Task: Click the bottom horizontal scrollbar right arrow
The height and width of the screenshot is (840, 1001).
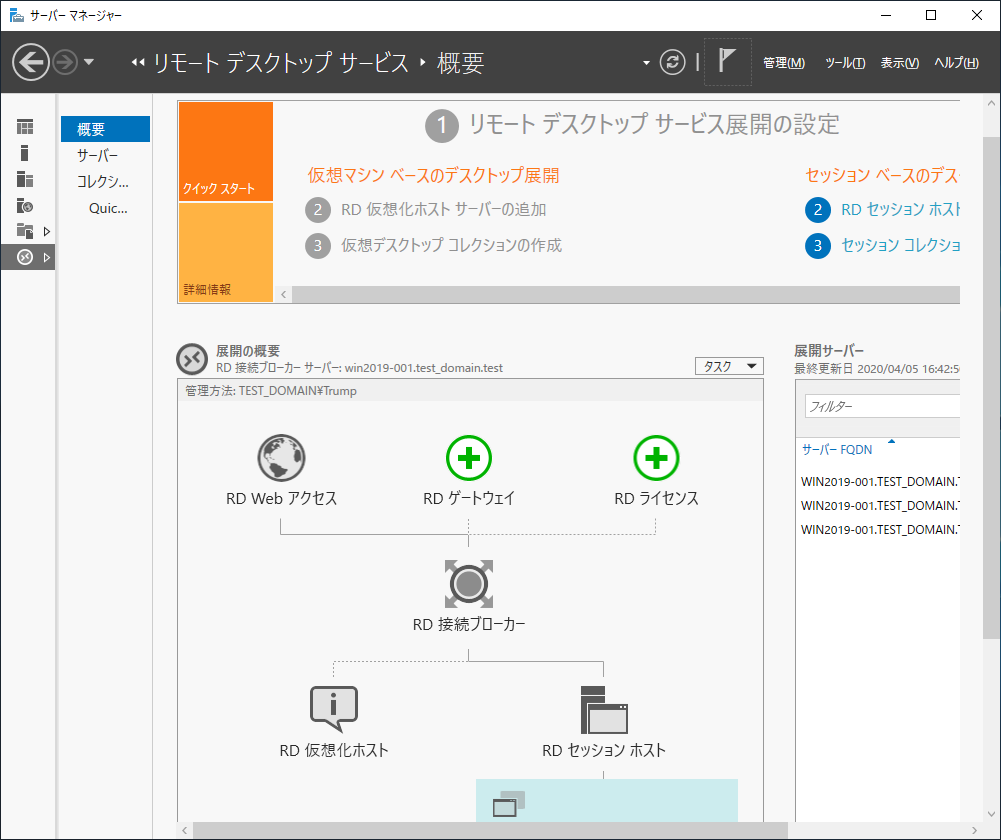Action: [975, 830]
